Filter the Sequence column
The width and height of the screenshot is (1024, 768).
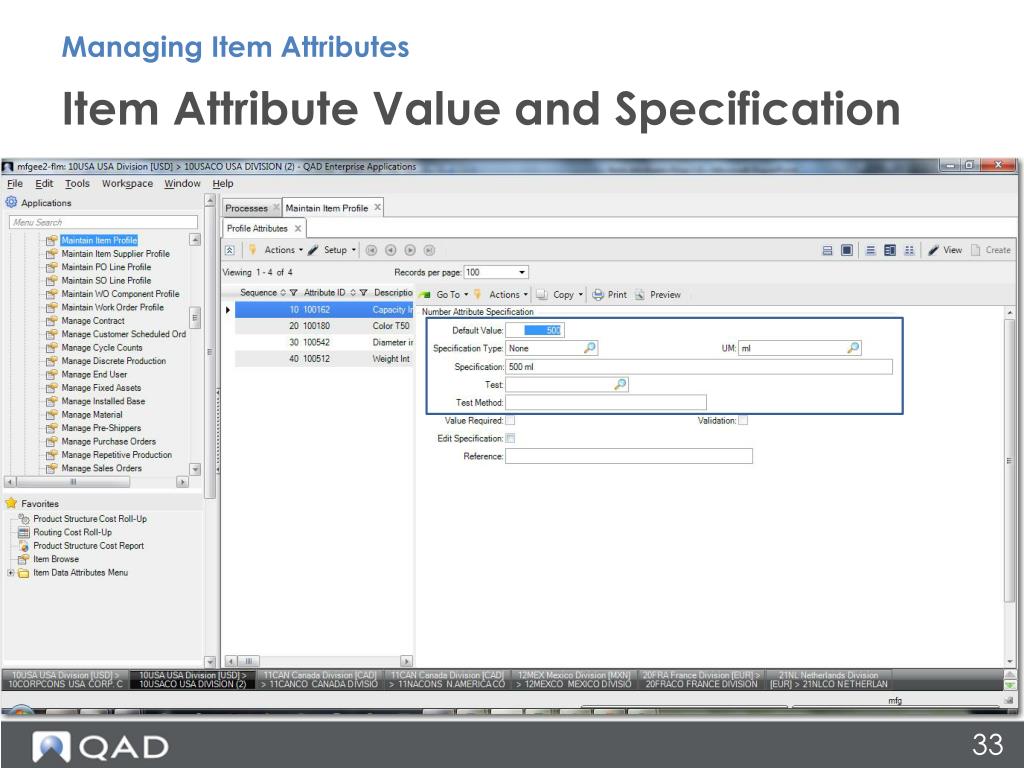[x=293, y=293]
